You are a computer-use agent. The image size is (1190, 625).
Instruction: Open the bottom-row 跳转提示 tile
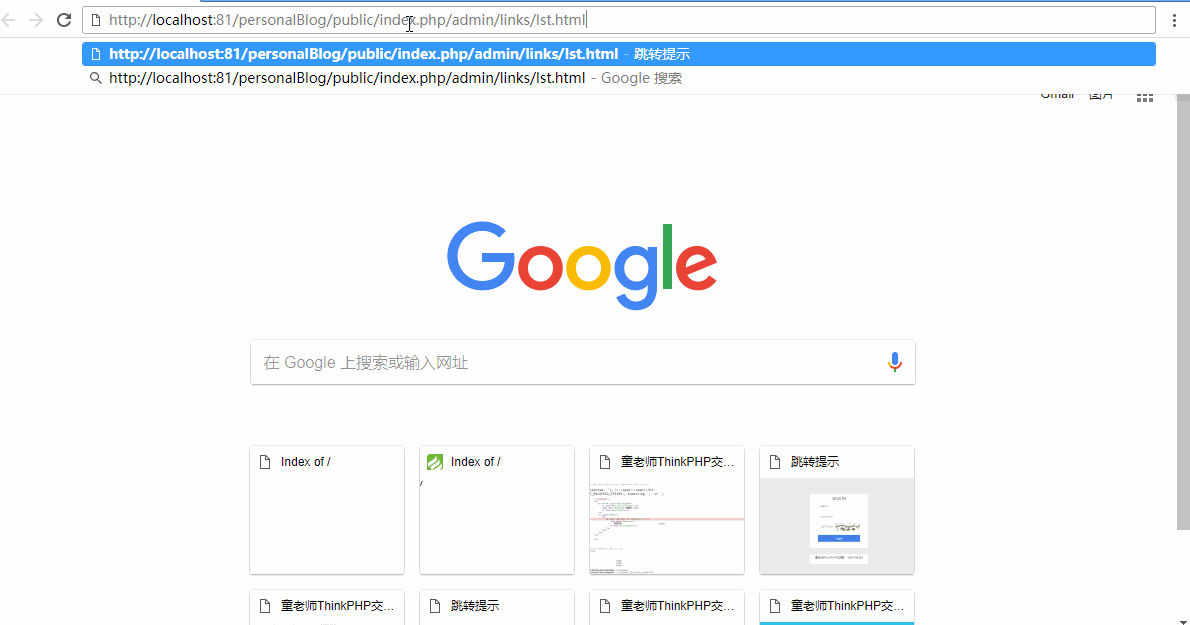pos(497,608)
